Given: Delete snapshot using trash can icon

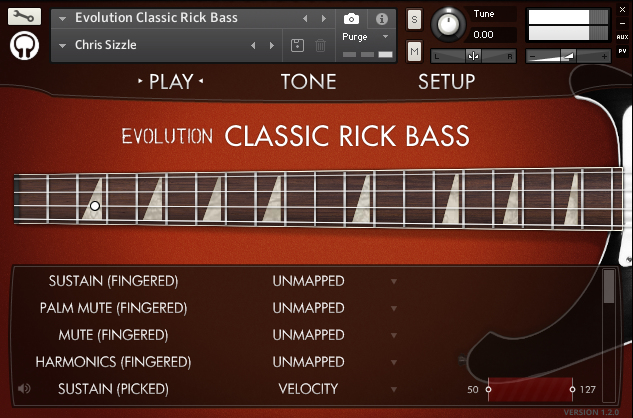Looking at the screenshot, I should click(x=321, y=45).
